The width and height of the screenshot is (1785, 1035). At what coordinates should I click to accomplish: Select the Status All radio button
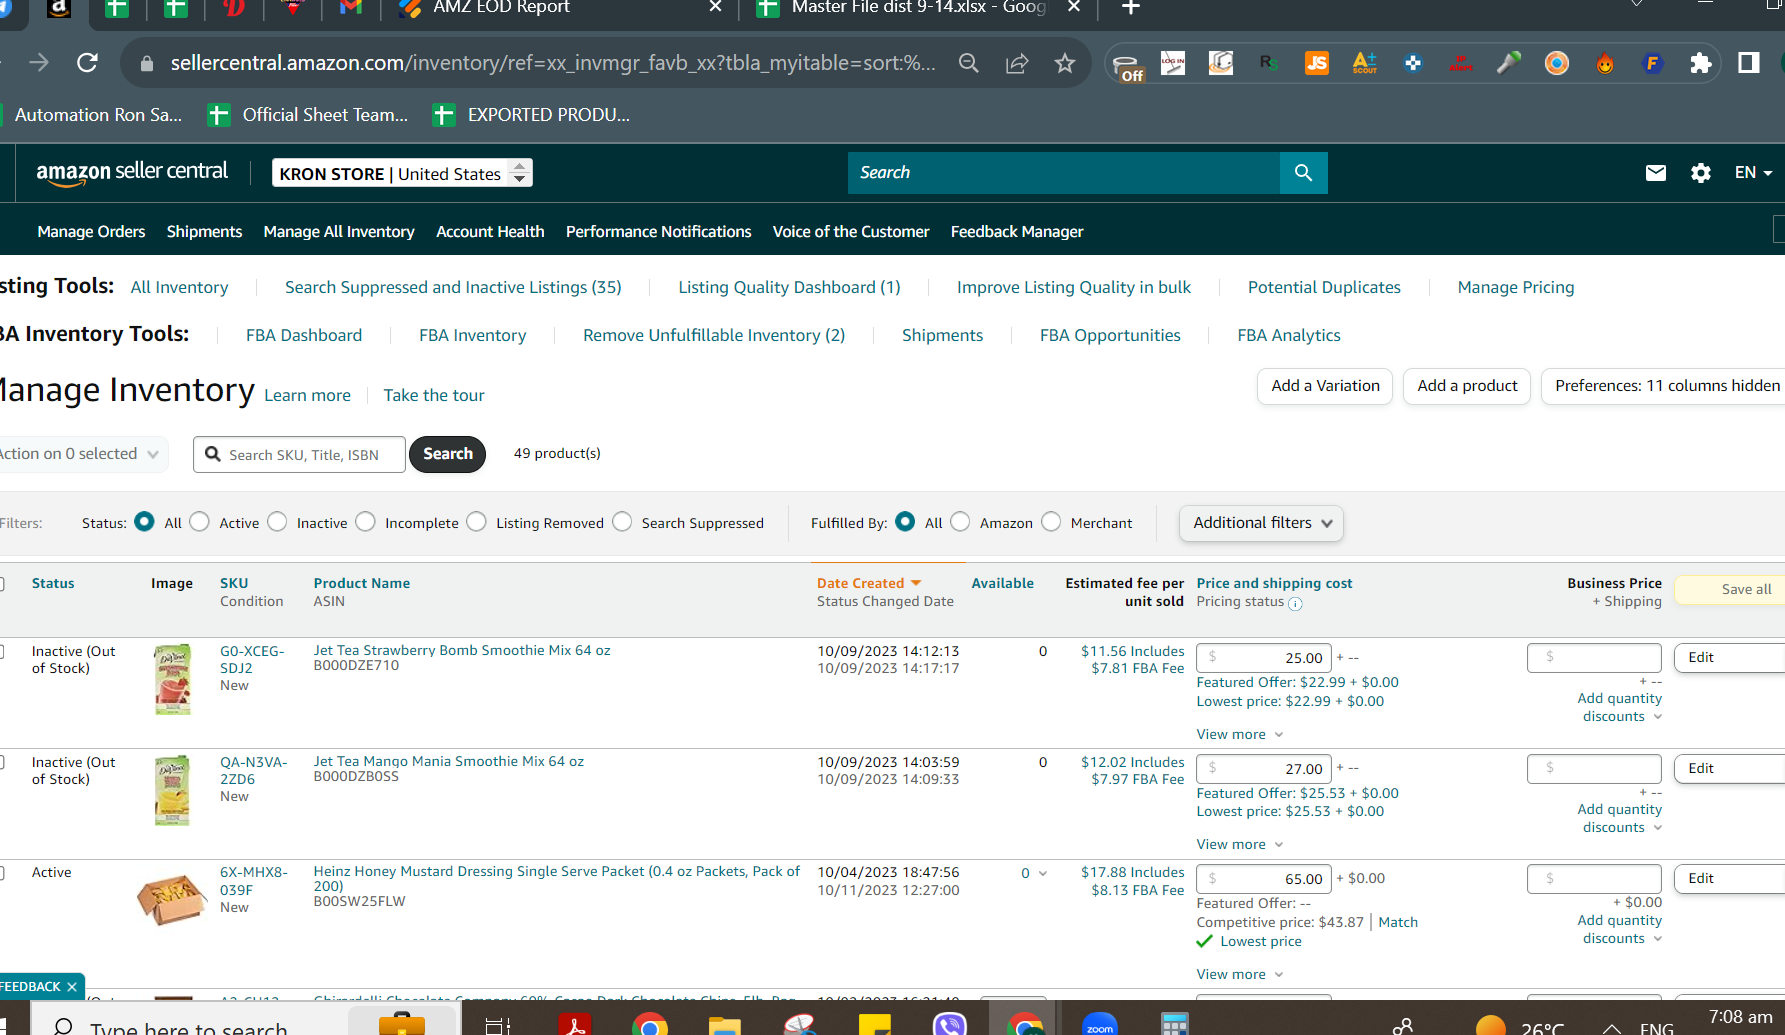(144, 522)
